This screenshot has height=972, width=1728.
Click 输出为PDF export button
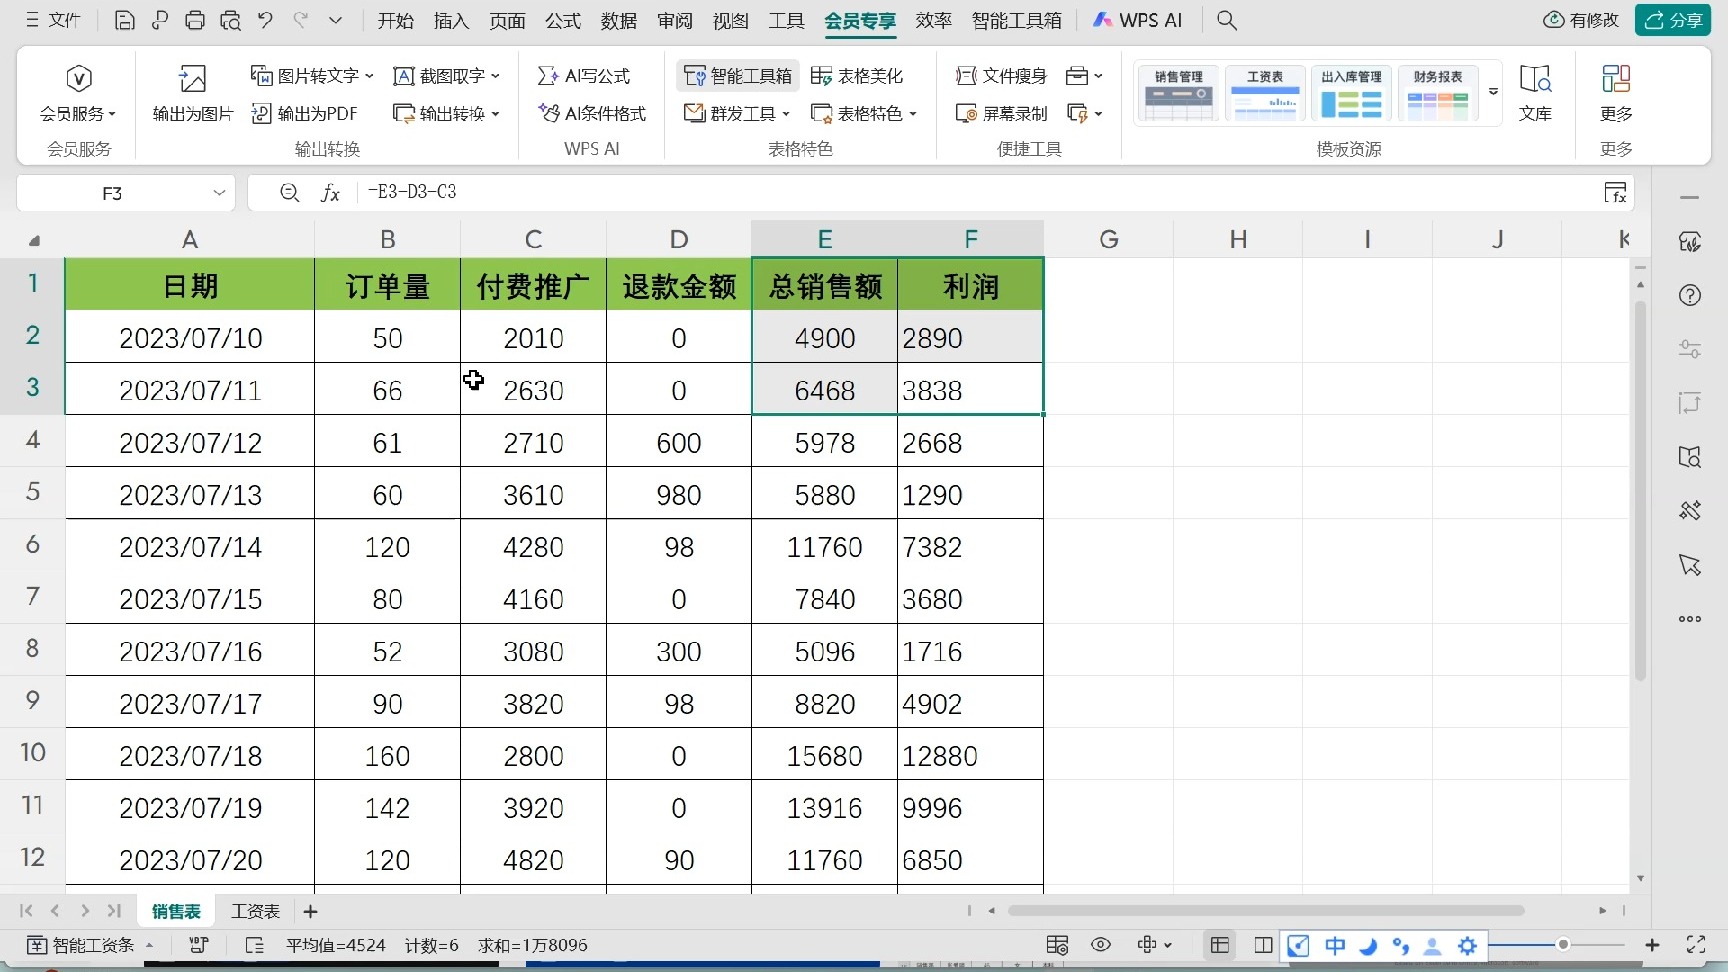point(304,114)
